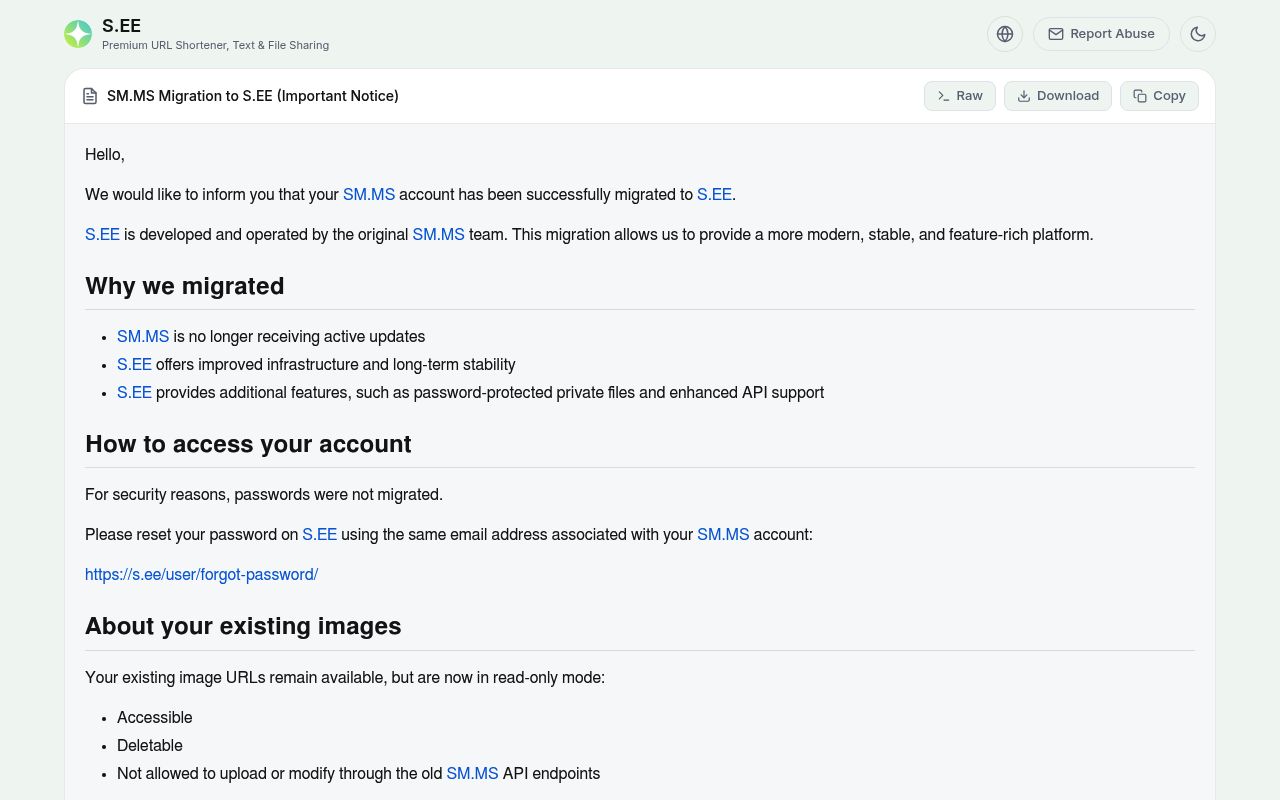Click the 'Your existing image URLs remain available' line
1280x800 pixels.
click(x=345, y=678)
